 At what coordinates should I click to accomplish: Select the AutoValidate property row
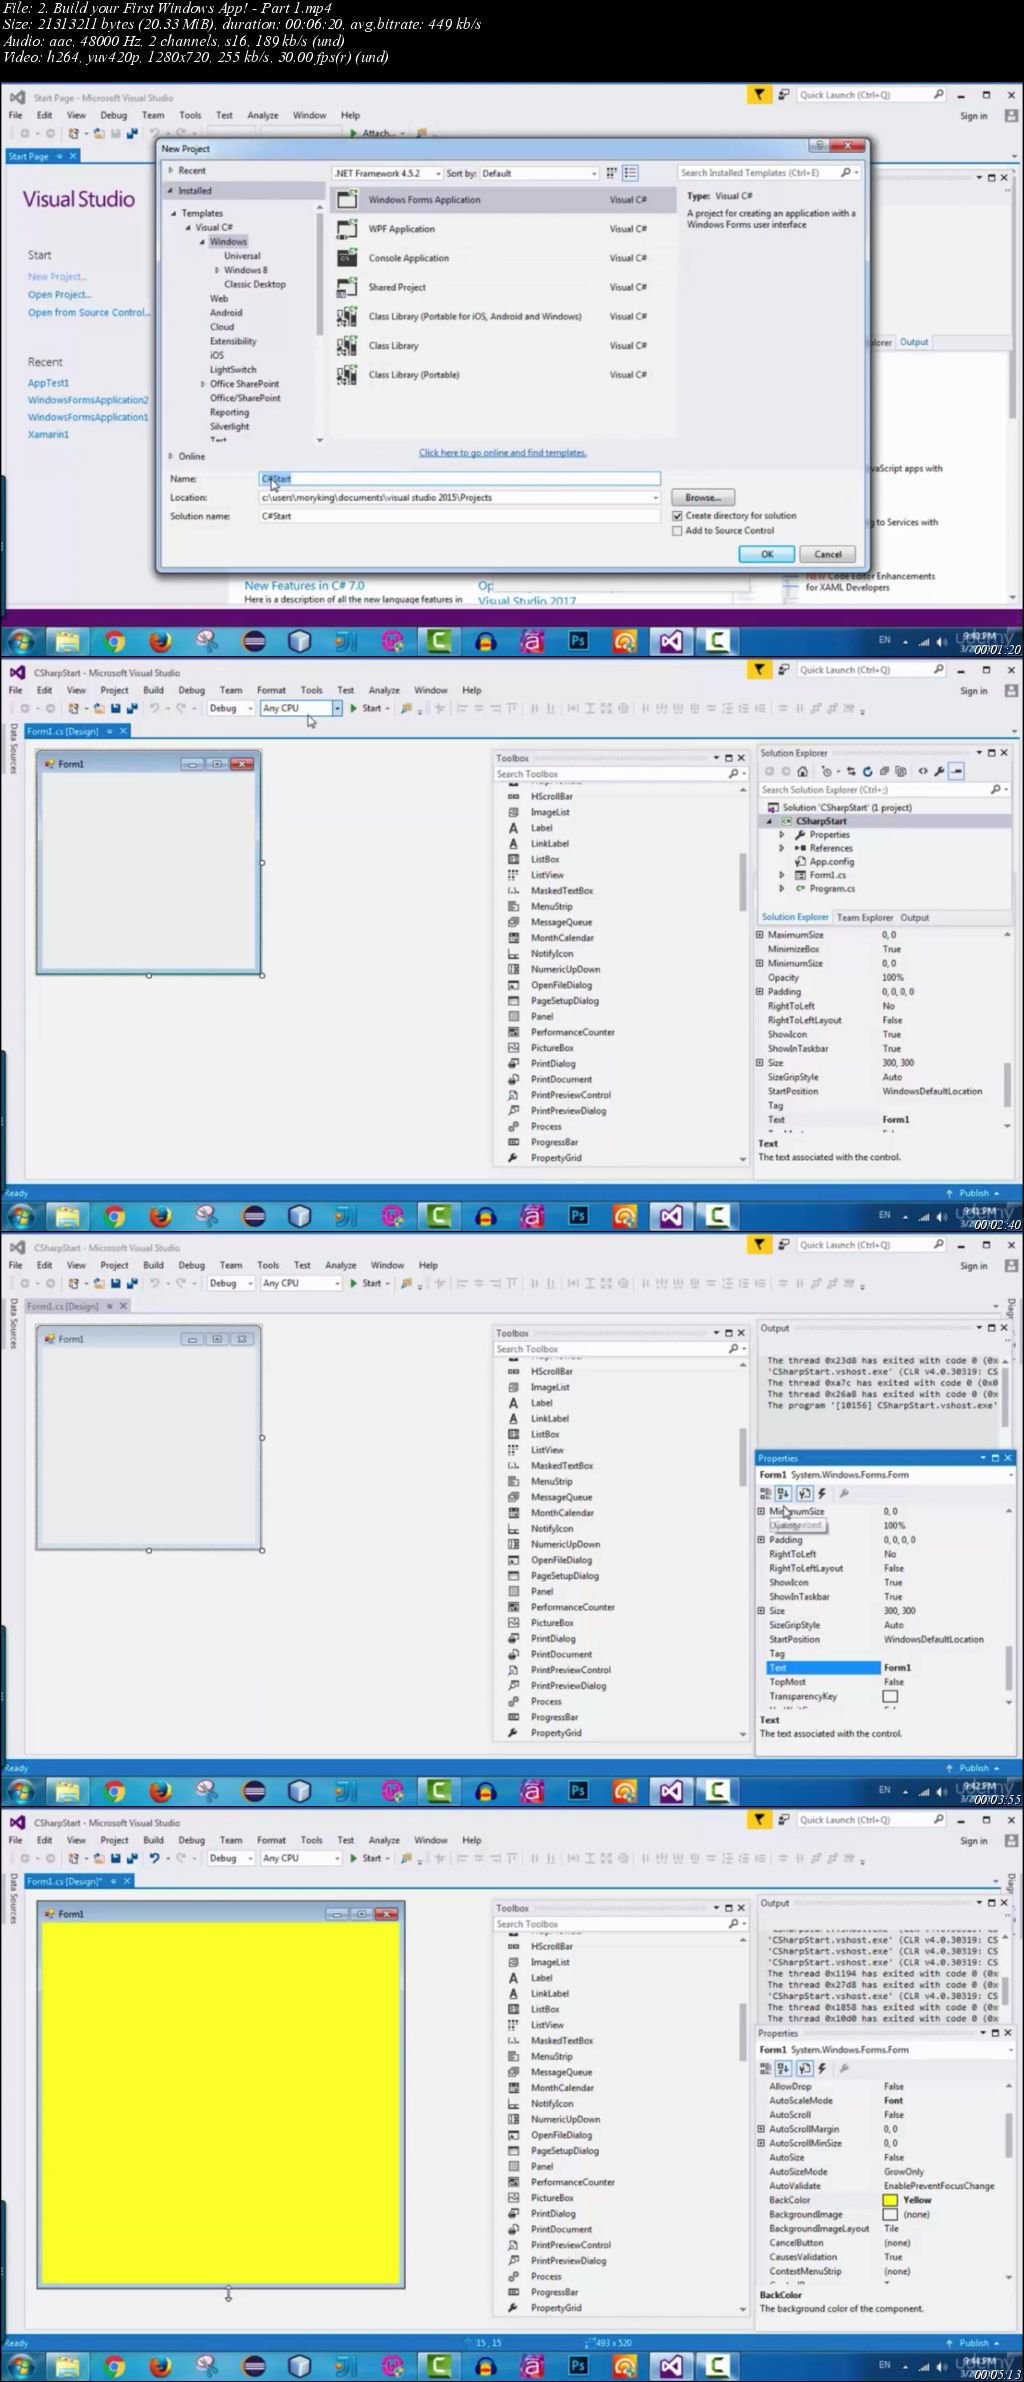click(882, 2186)
